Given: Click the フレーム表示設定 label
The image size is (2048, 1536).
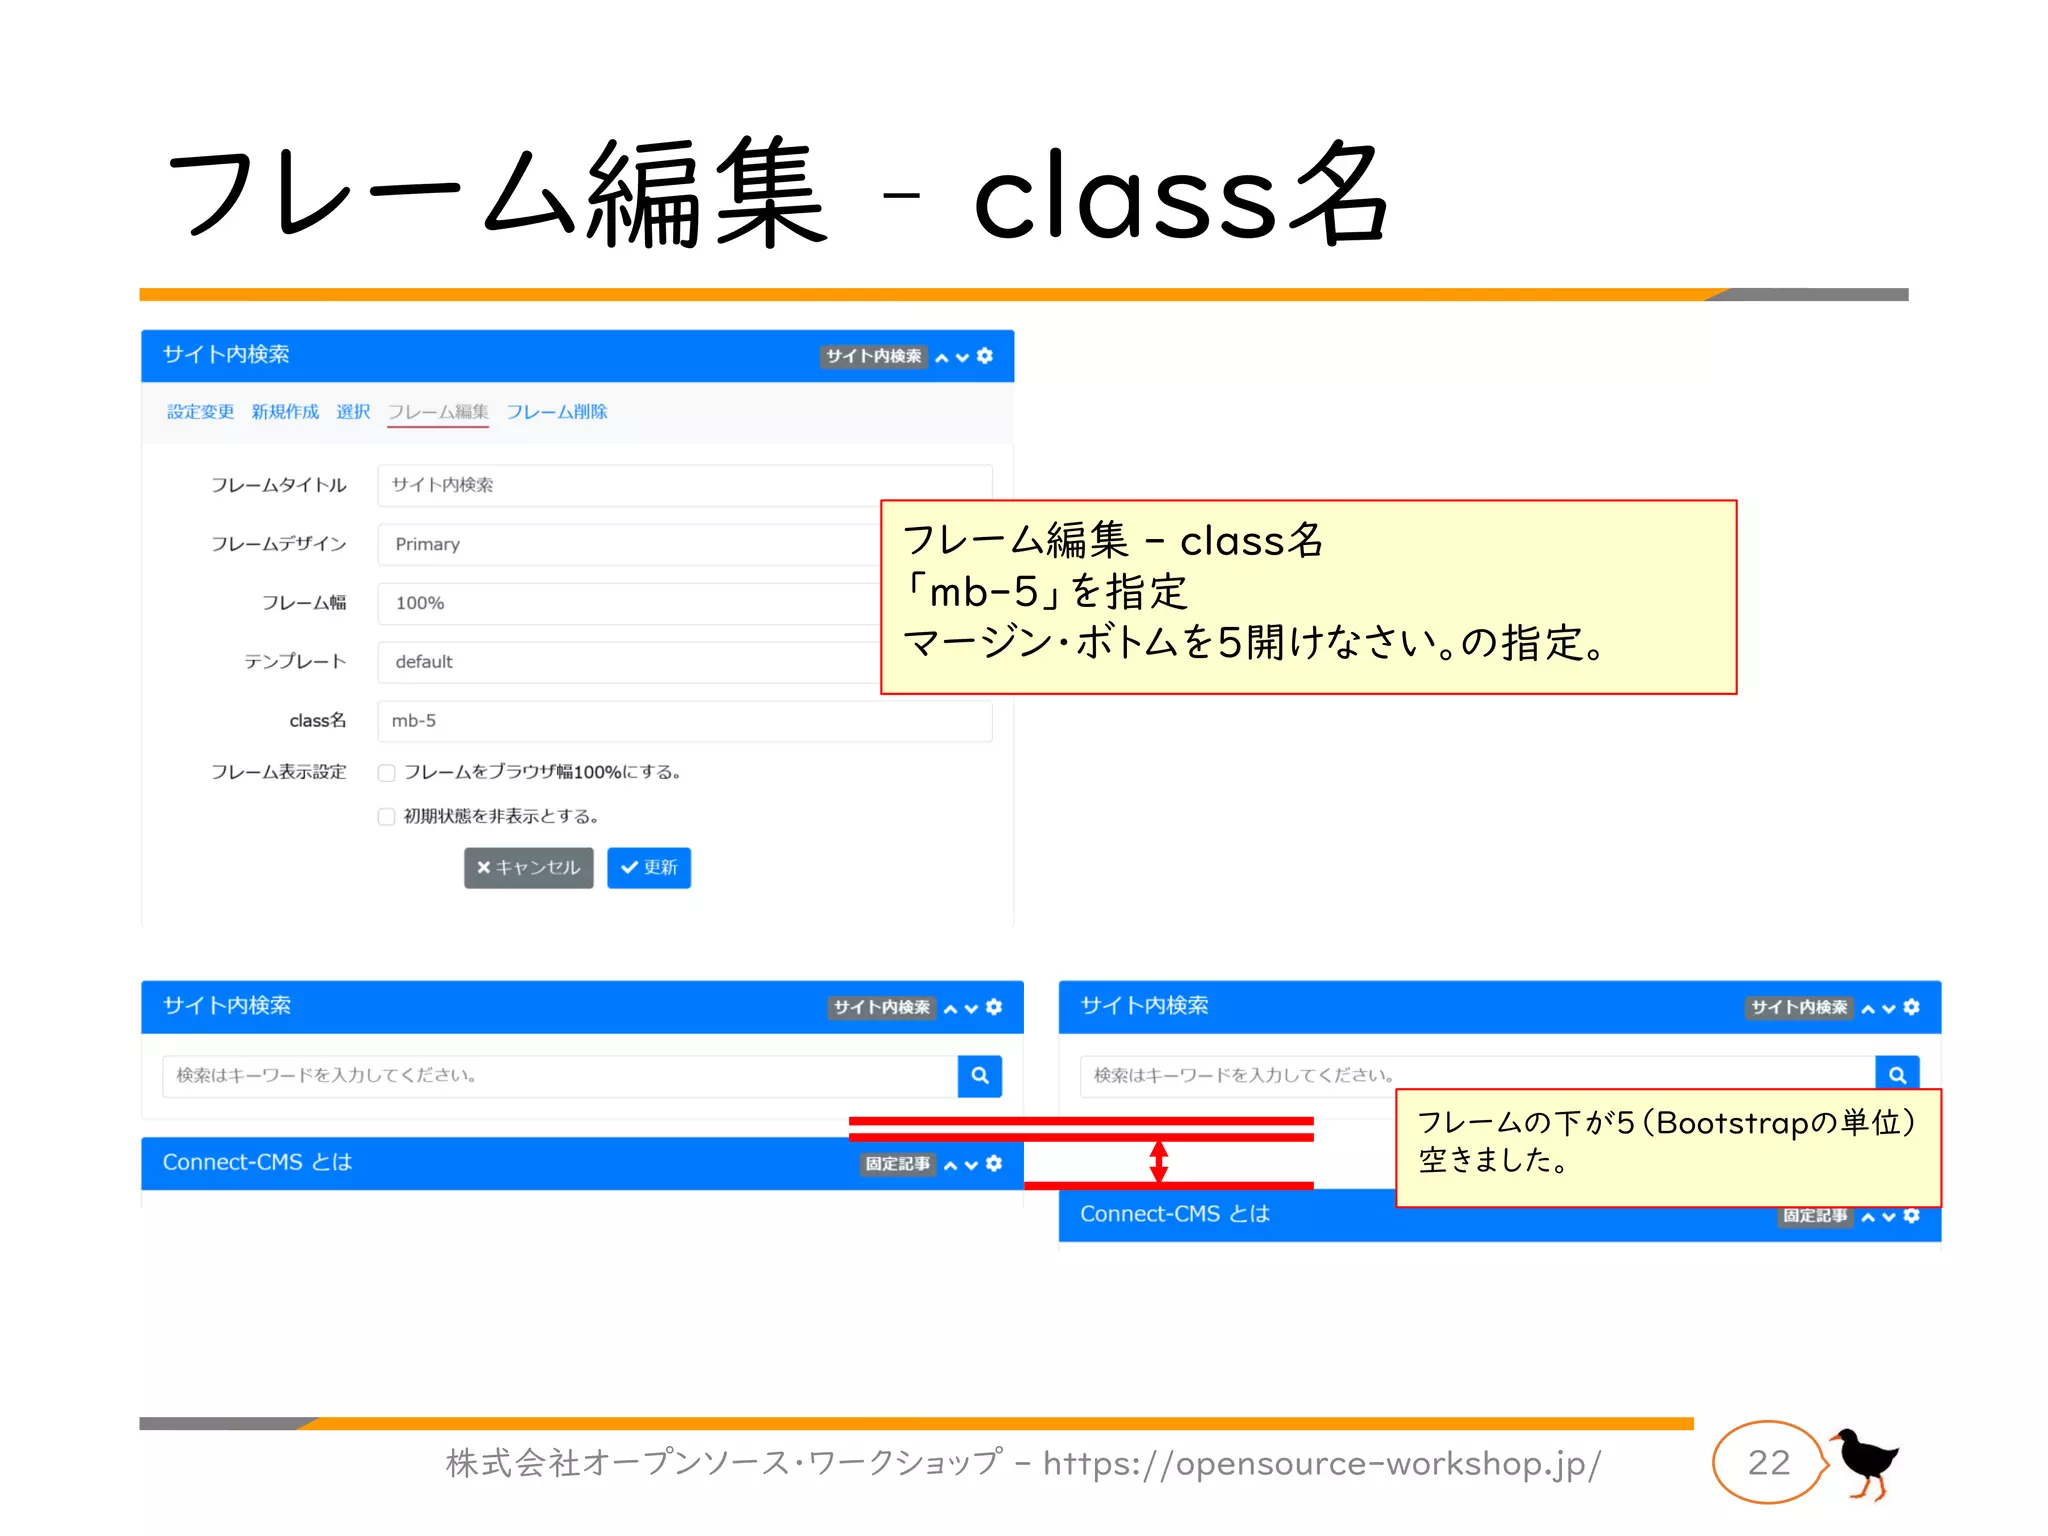Looking at the screenshot, I should 278,772.
